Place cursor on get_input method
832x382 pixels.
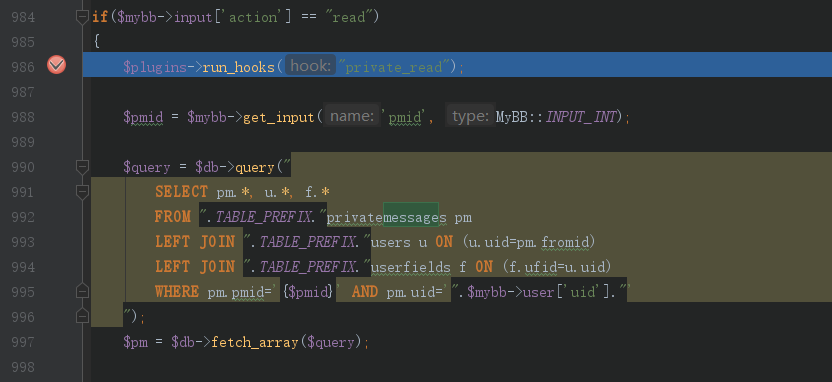(x=279, y=117)
